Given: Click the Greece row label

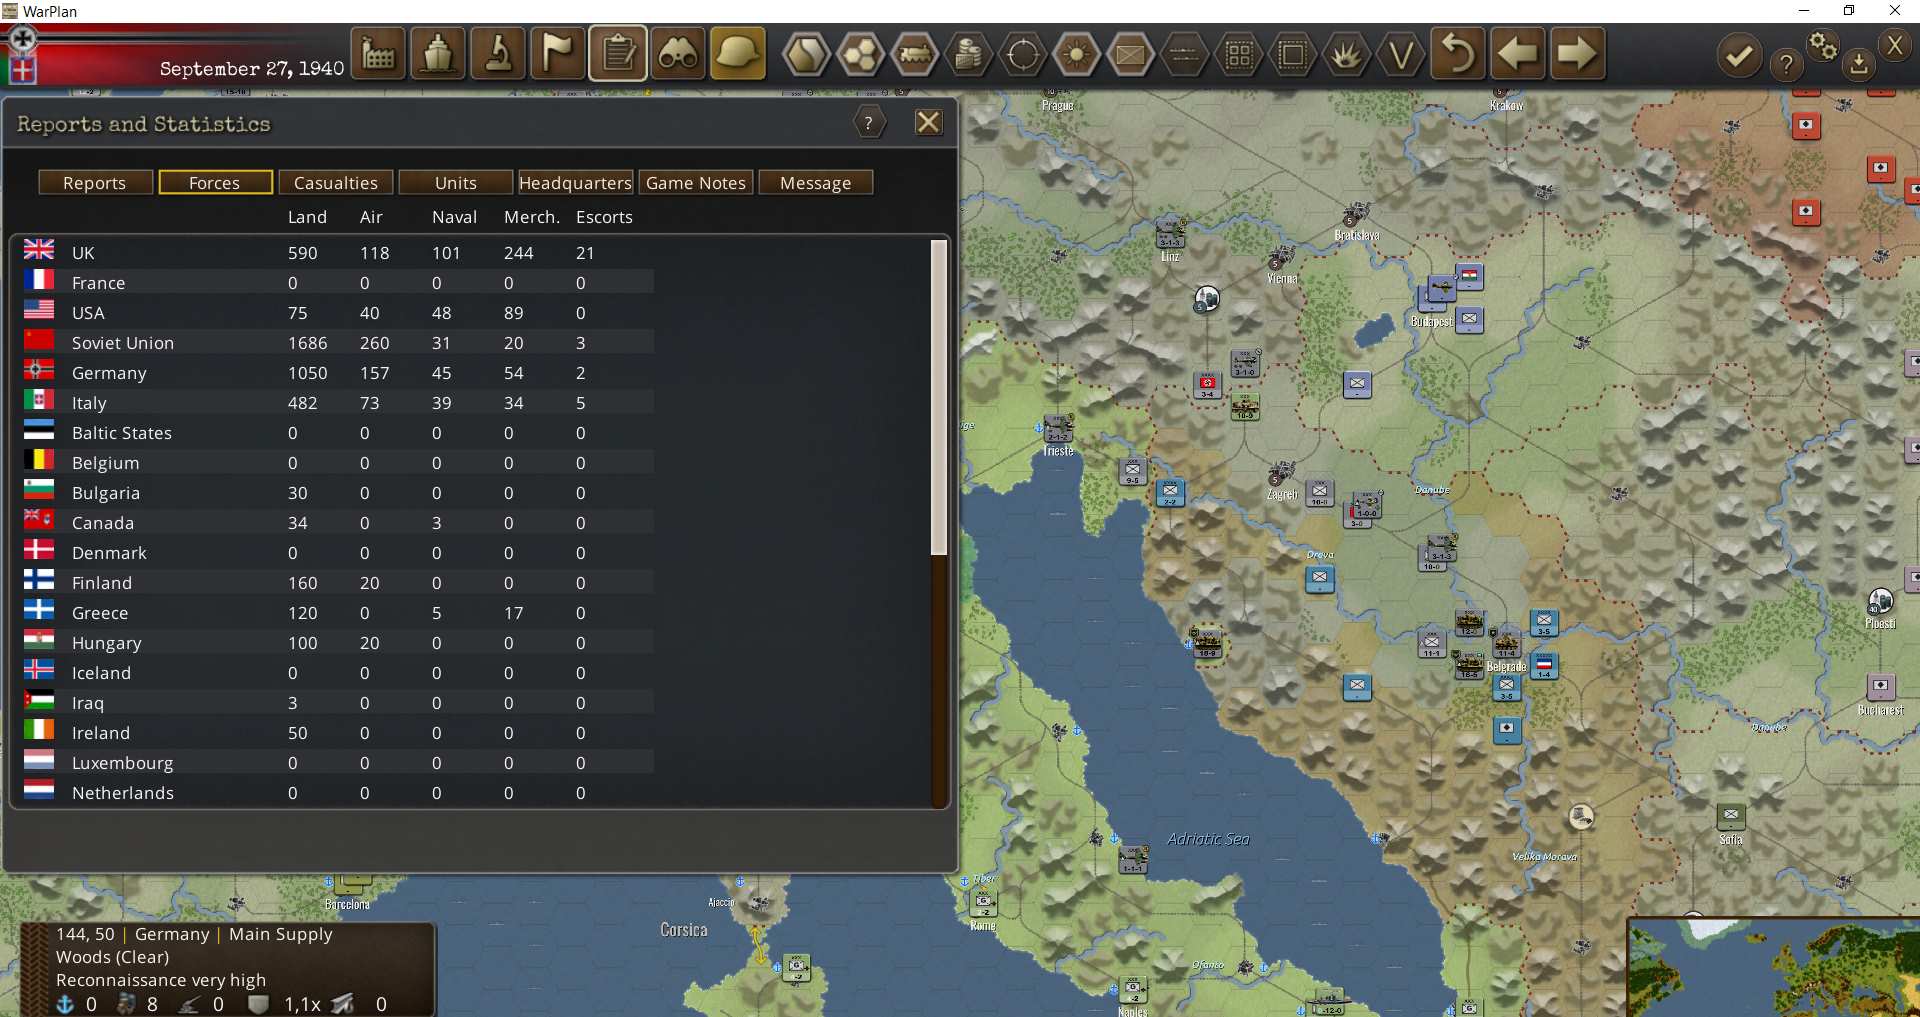Looking at the screenshot, I should tap(100, 613).
